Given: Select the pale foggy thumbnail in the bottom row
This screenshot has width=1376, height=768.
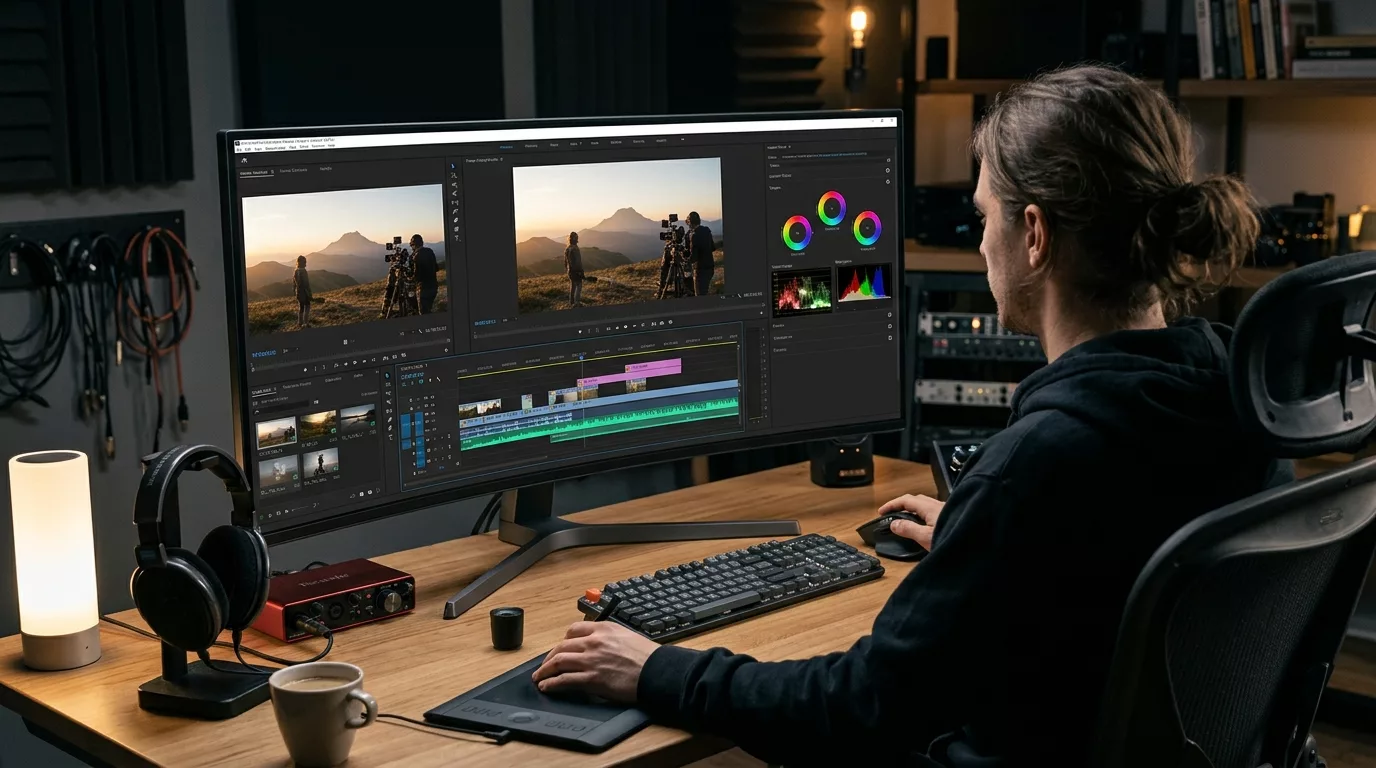Looking at the screenshot, I should 278,472.
